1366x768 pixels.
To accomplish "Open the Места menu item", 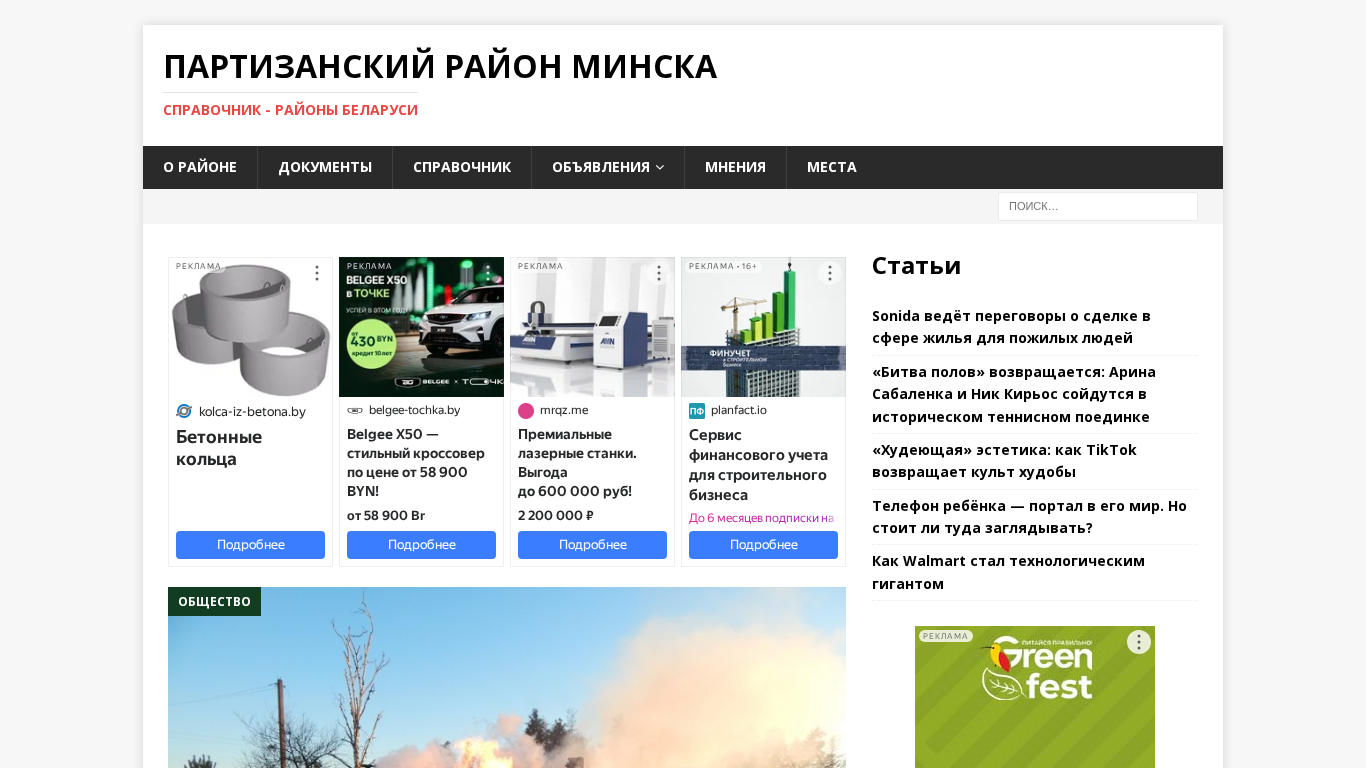I will click(832, 167).
